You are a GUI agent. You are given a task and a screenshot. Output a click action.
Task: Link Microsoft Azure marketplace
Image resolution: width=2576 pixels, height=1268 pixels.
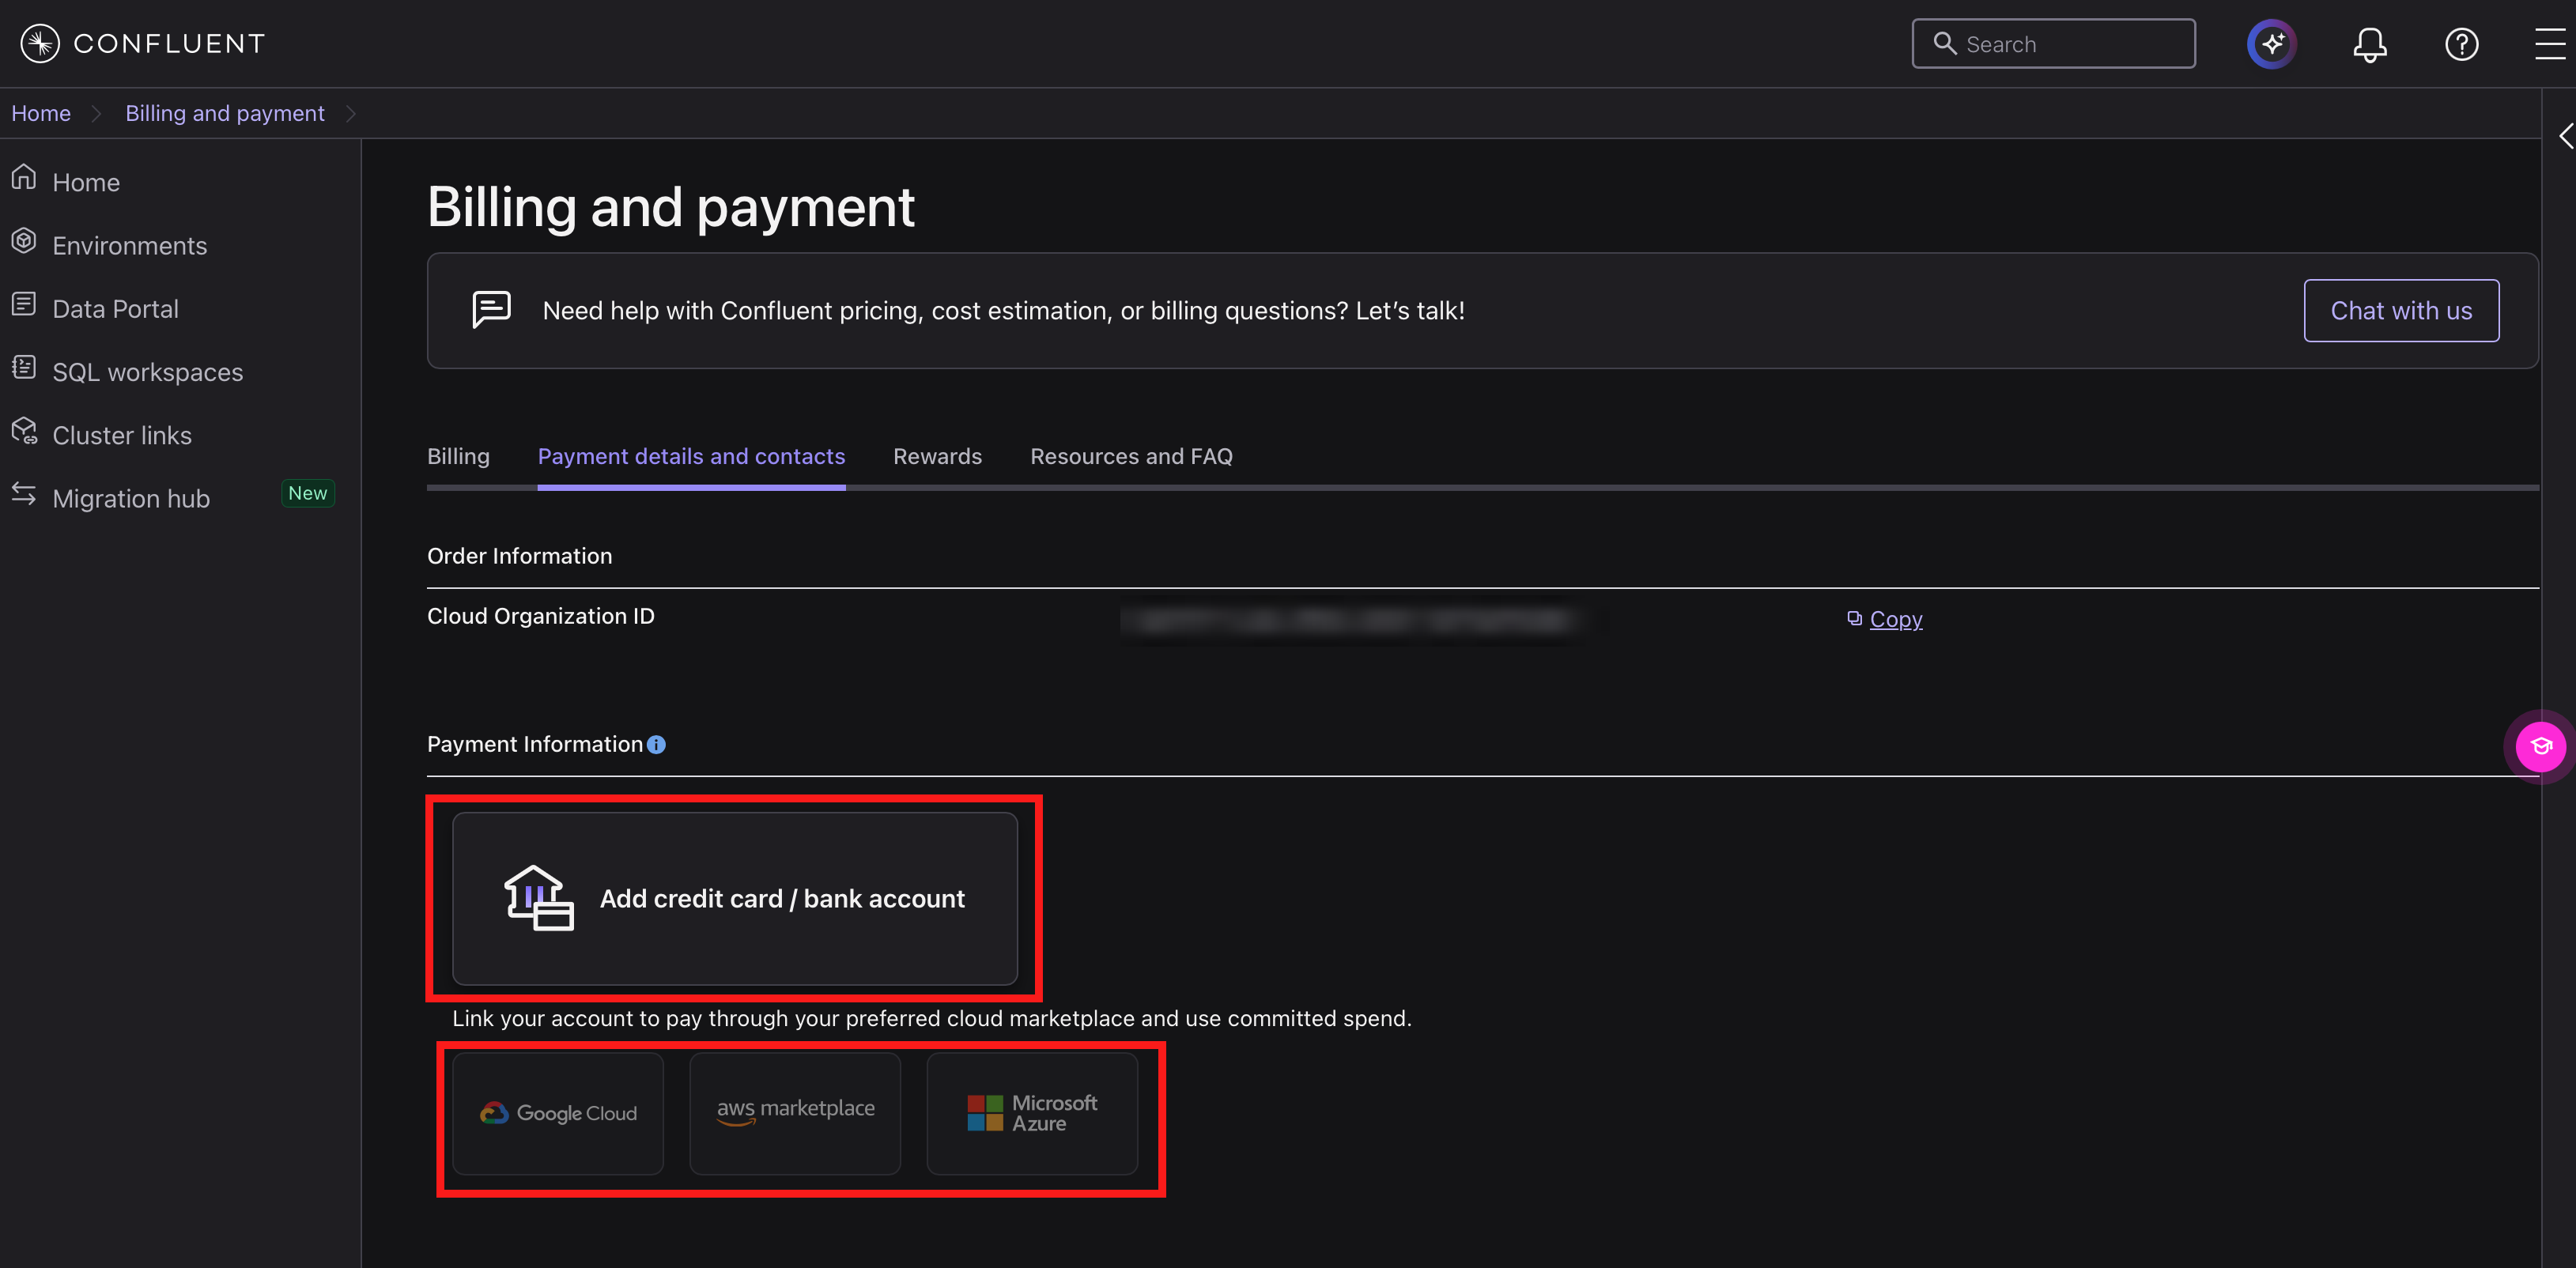(x=1032, y=1113)
